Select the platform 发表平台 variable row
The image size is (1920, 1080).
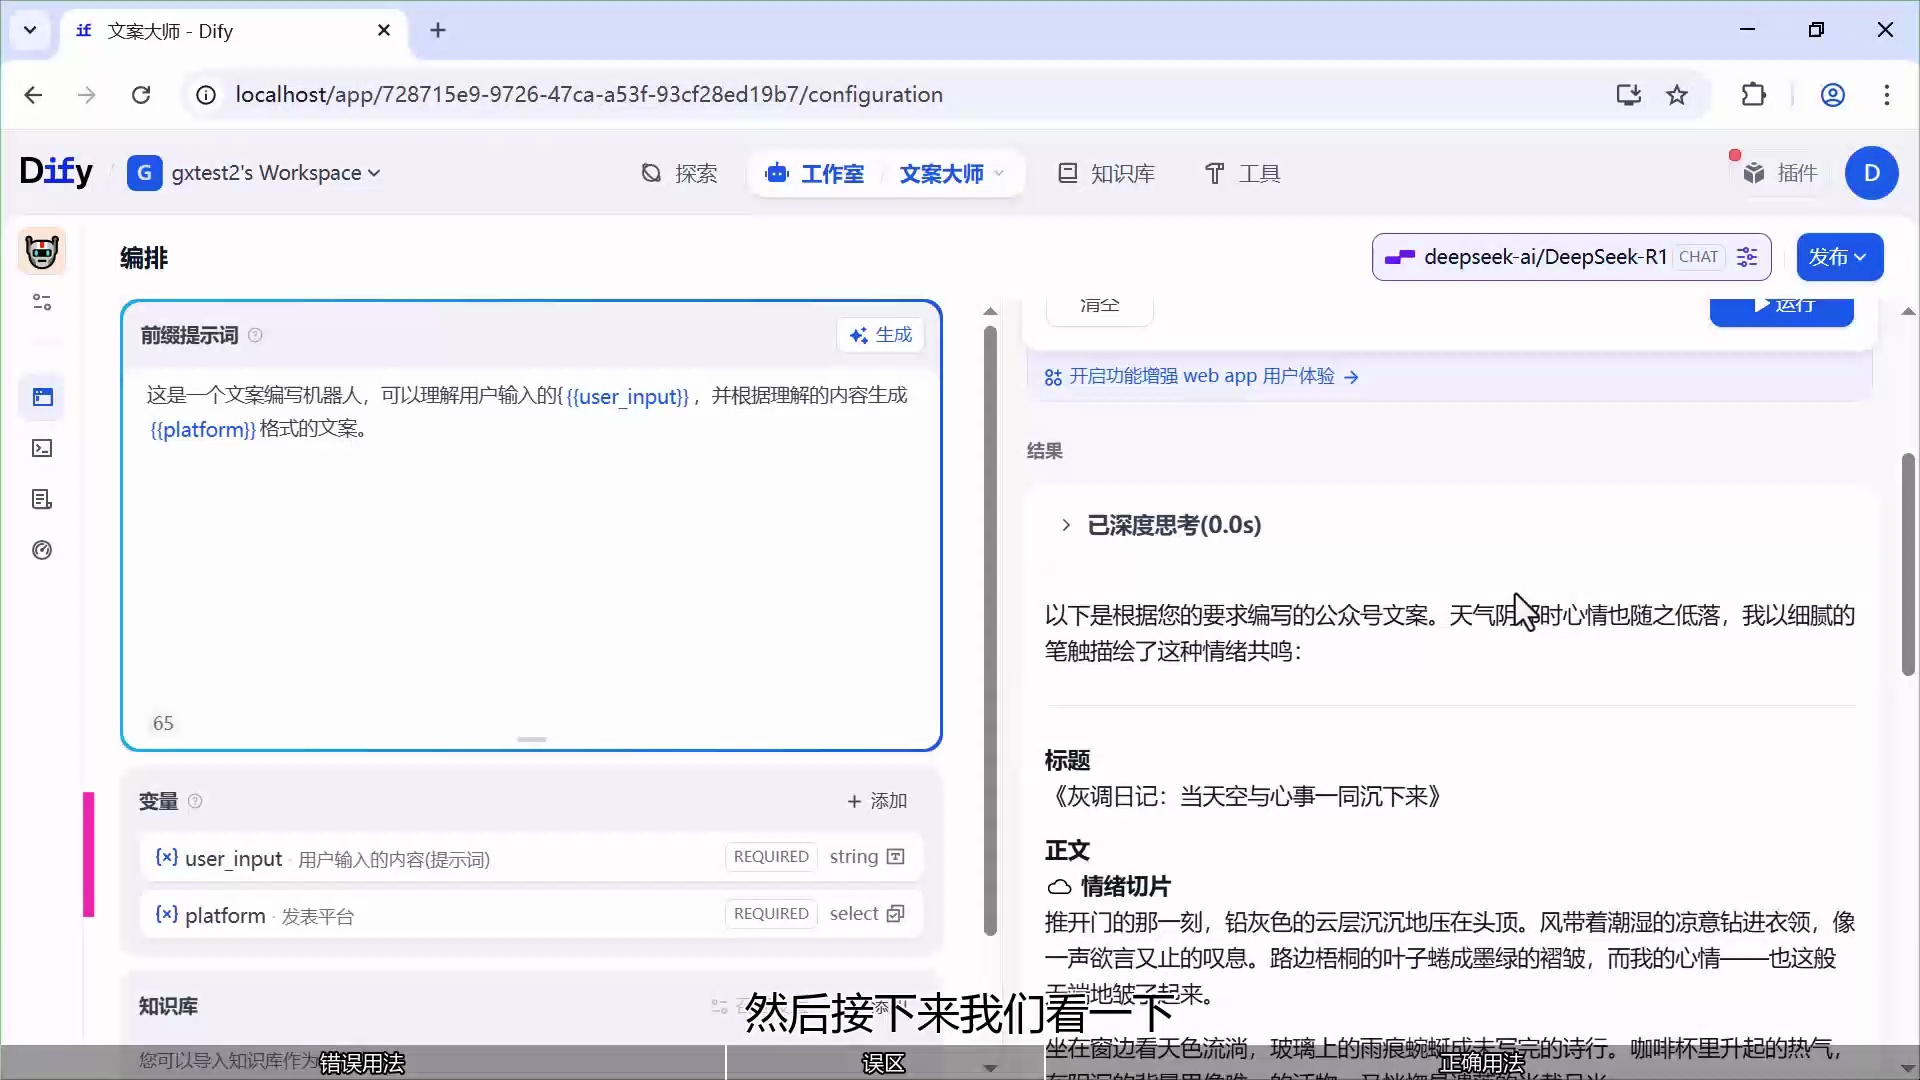pos(531,914)
